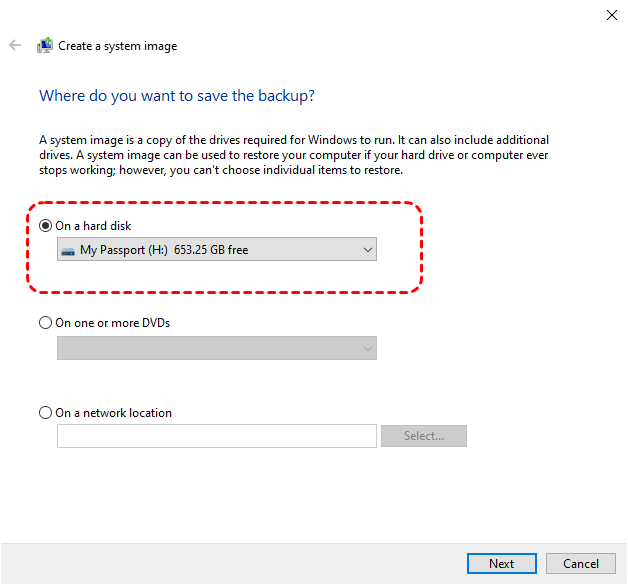628x585 pixels.
Task: Cancel the system image wizard
Action: (x=581, y=564)
